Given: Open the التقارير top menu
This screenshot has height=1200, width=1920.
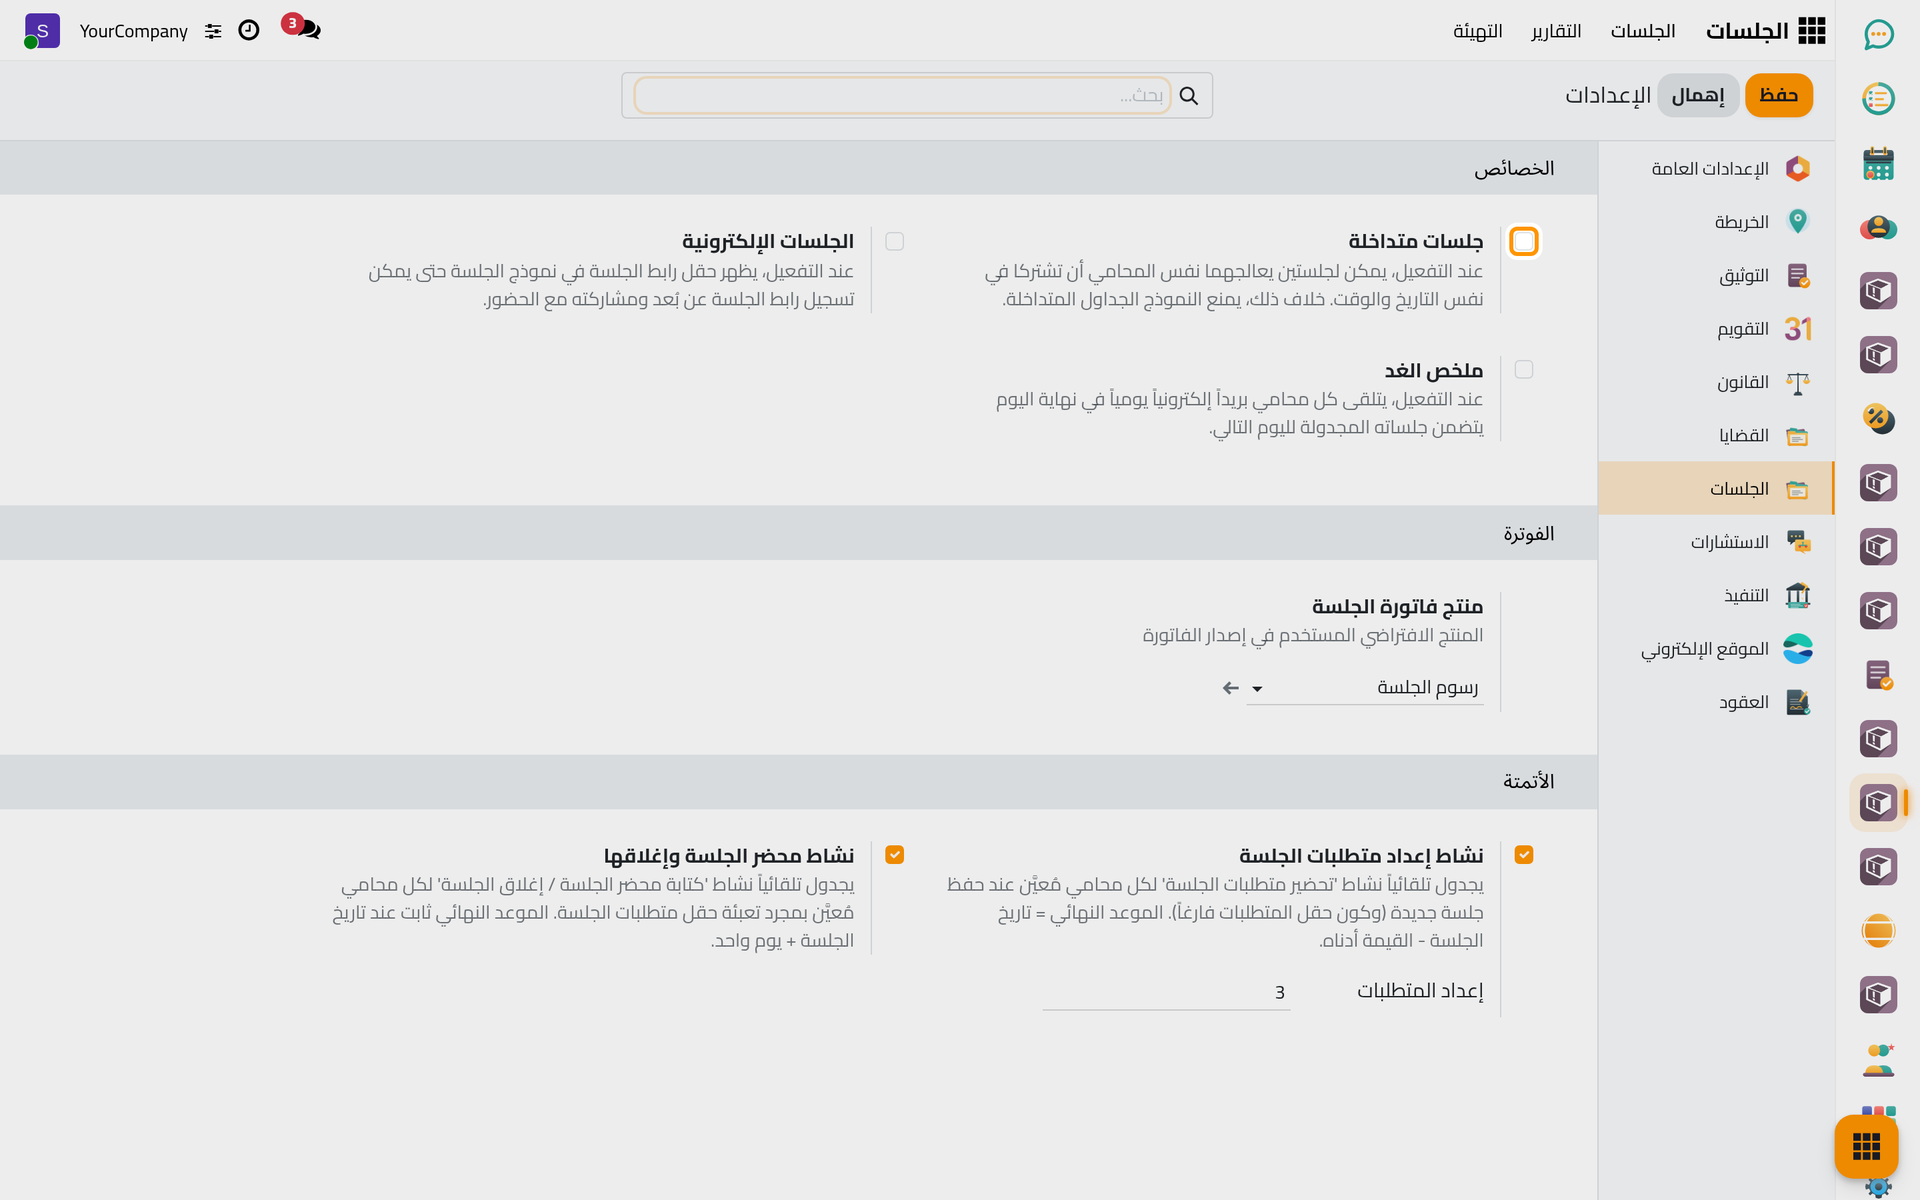Looking at the screenshot, I should tap(1556, 31).
